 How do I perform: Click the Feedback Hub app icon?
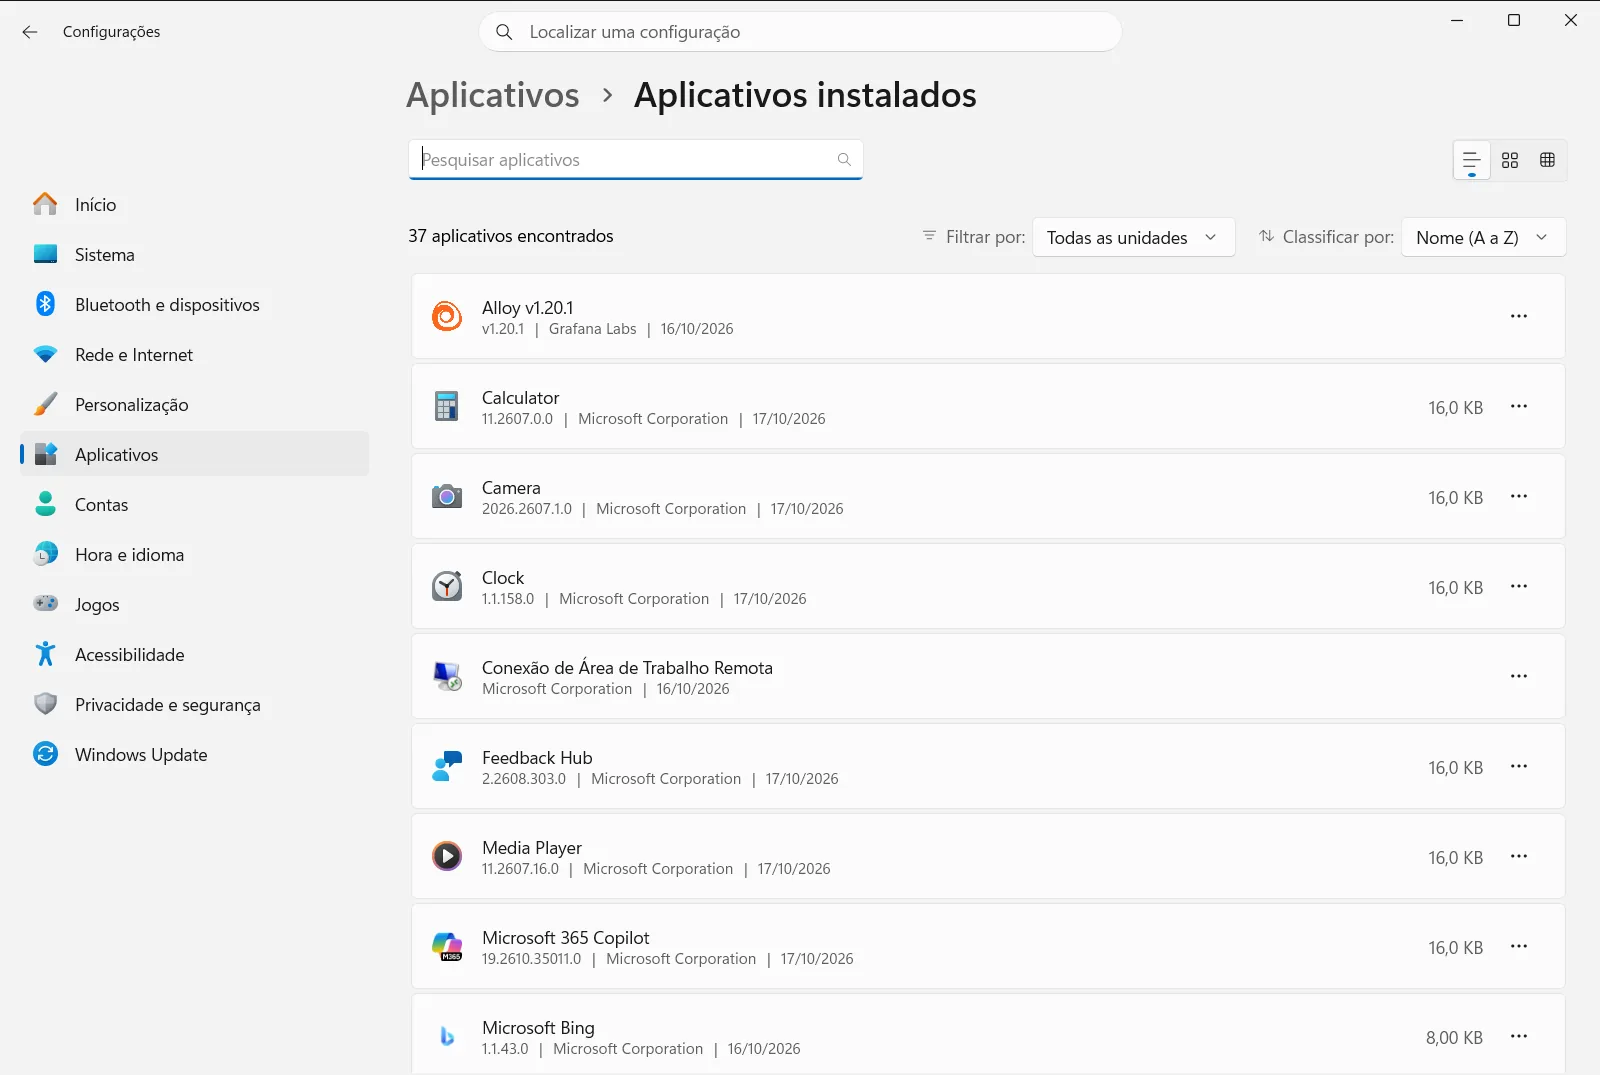[447, 766]
